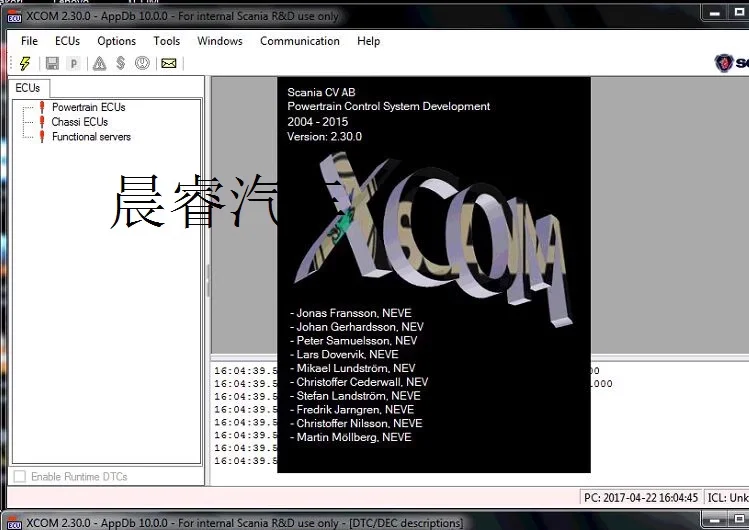The image size is (749, 530).
Task: Open the Tools menu
Action: click(167, 41)
